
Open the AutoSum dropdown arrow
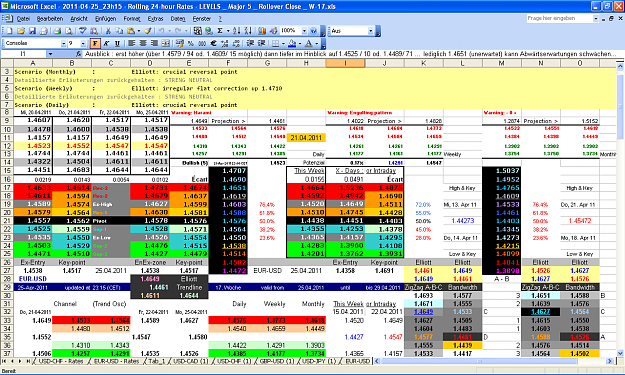[x=228, y=31]
